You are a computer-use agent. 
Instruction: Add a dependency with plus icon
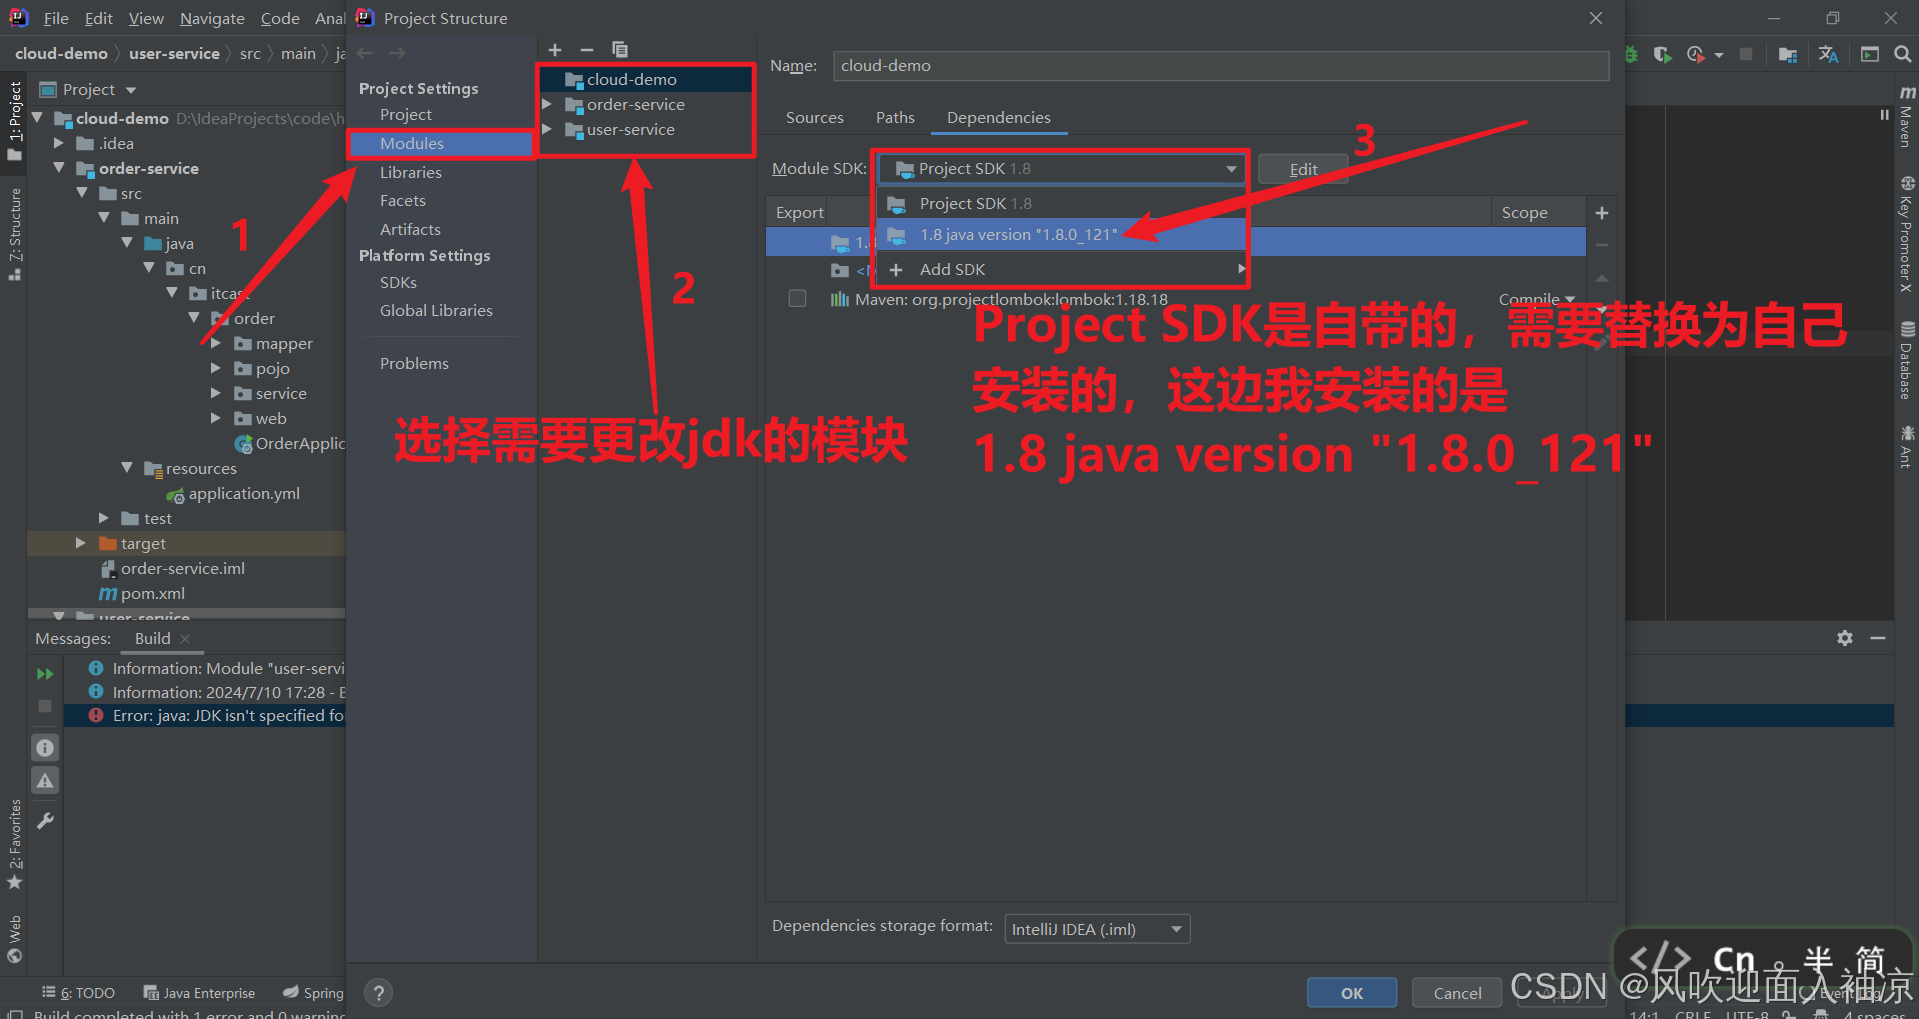coord(1602,213)
